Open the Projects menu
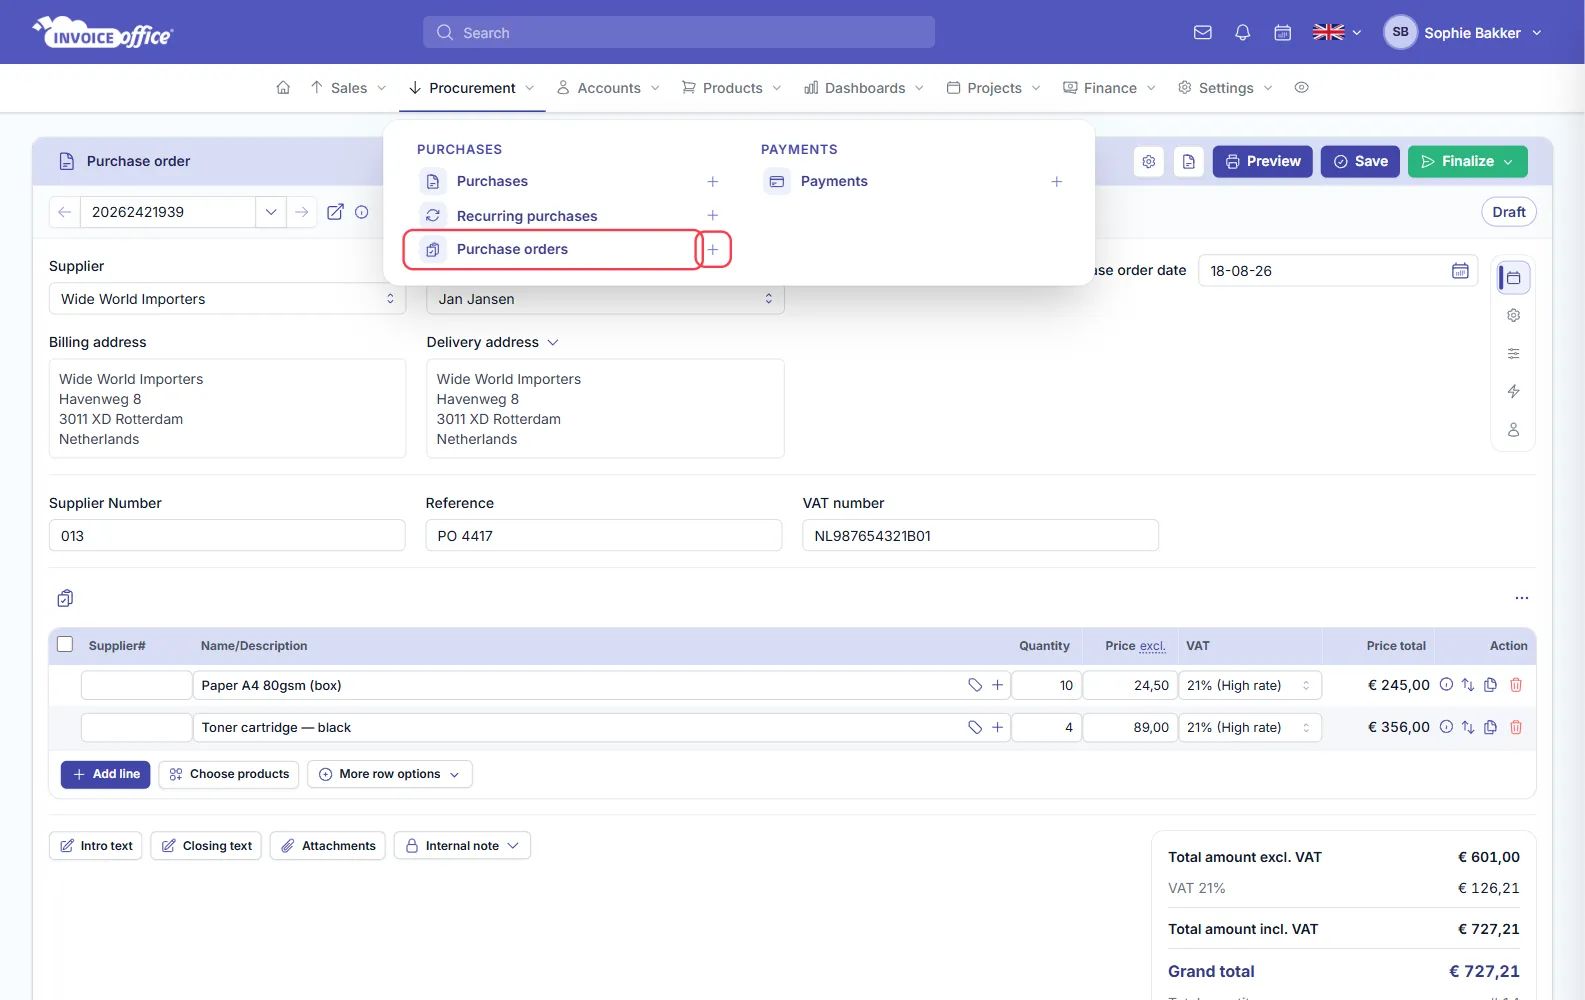Screen dimensions: 1585x1000 993,88
